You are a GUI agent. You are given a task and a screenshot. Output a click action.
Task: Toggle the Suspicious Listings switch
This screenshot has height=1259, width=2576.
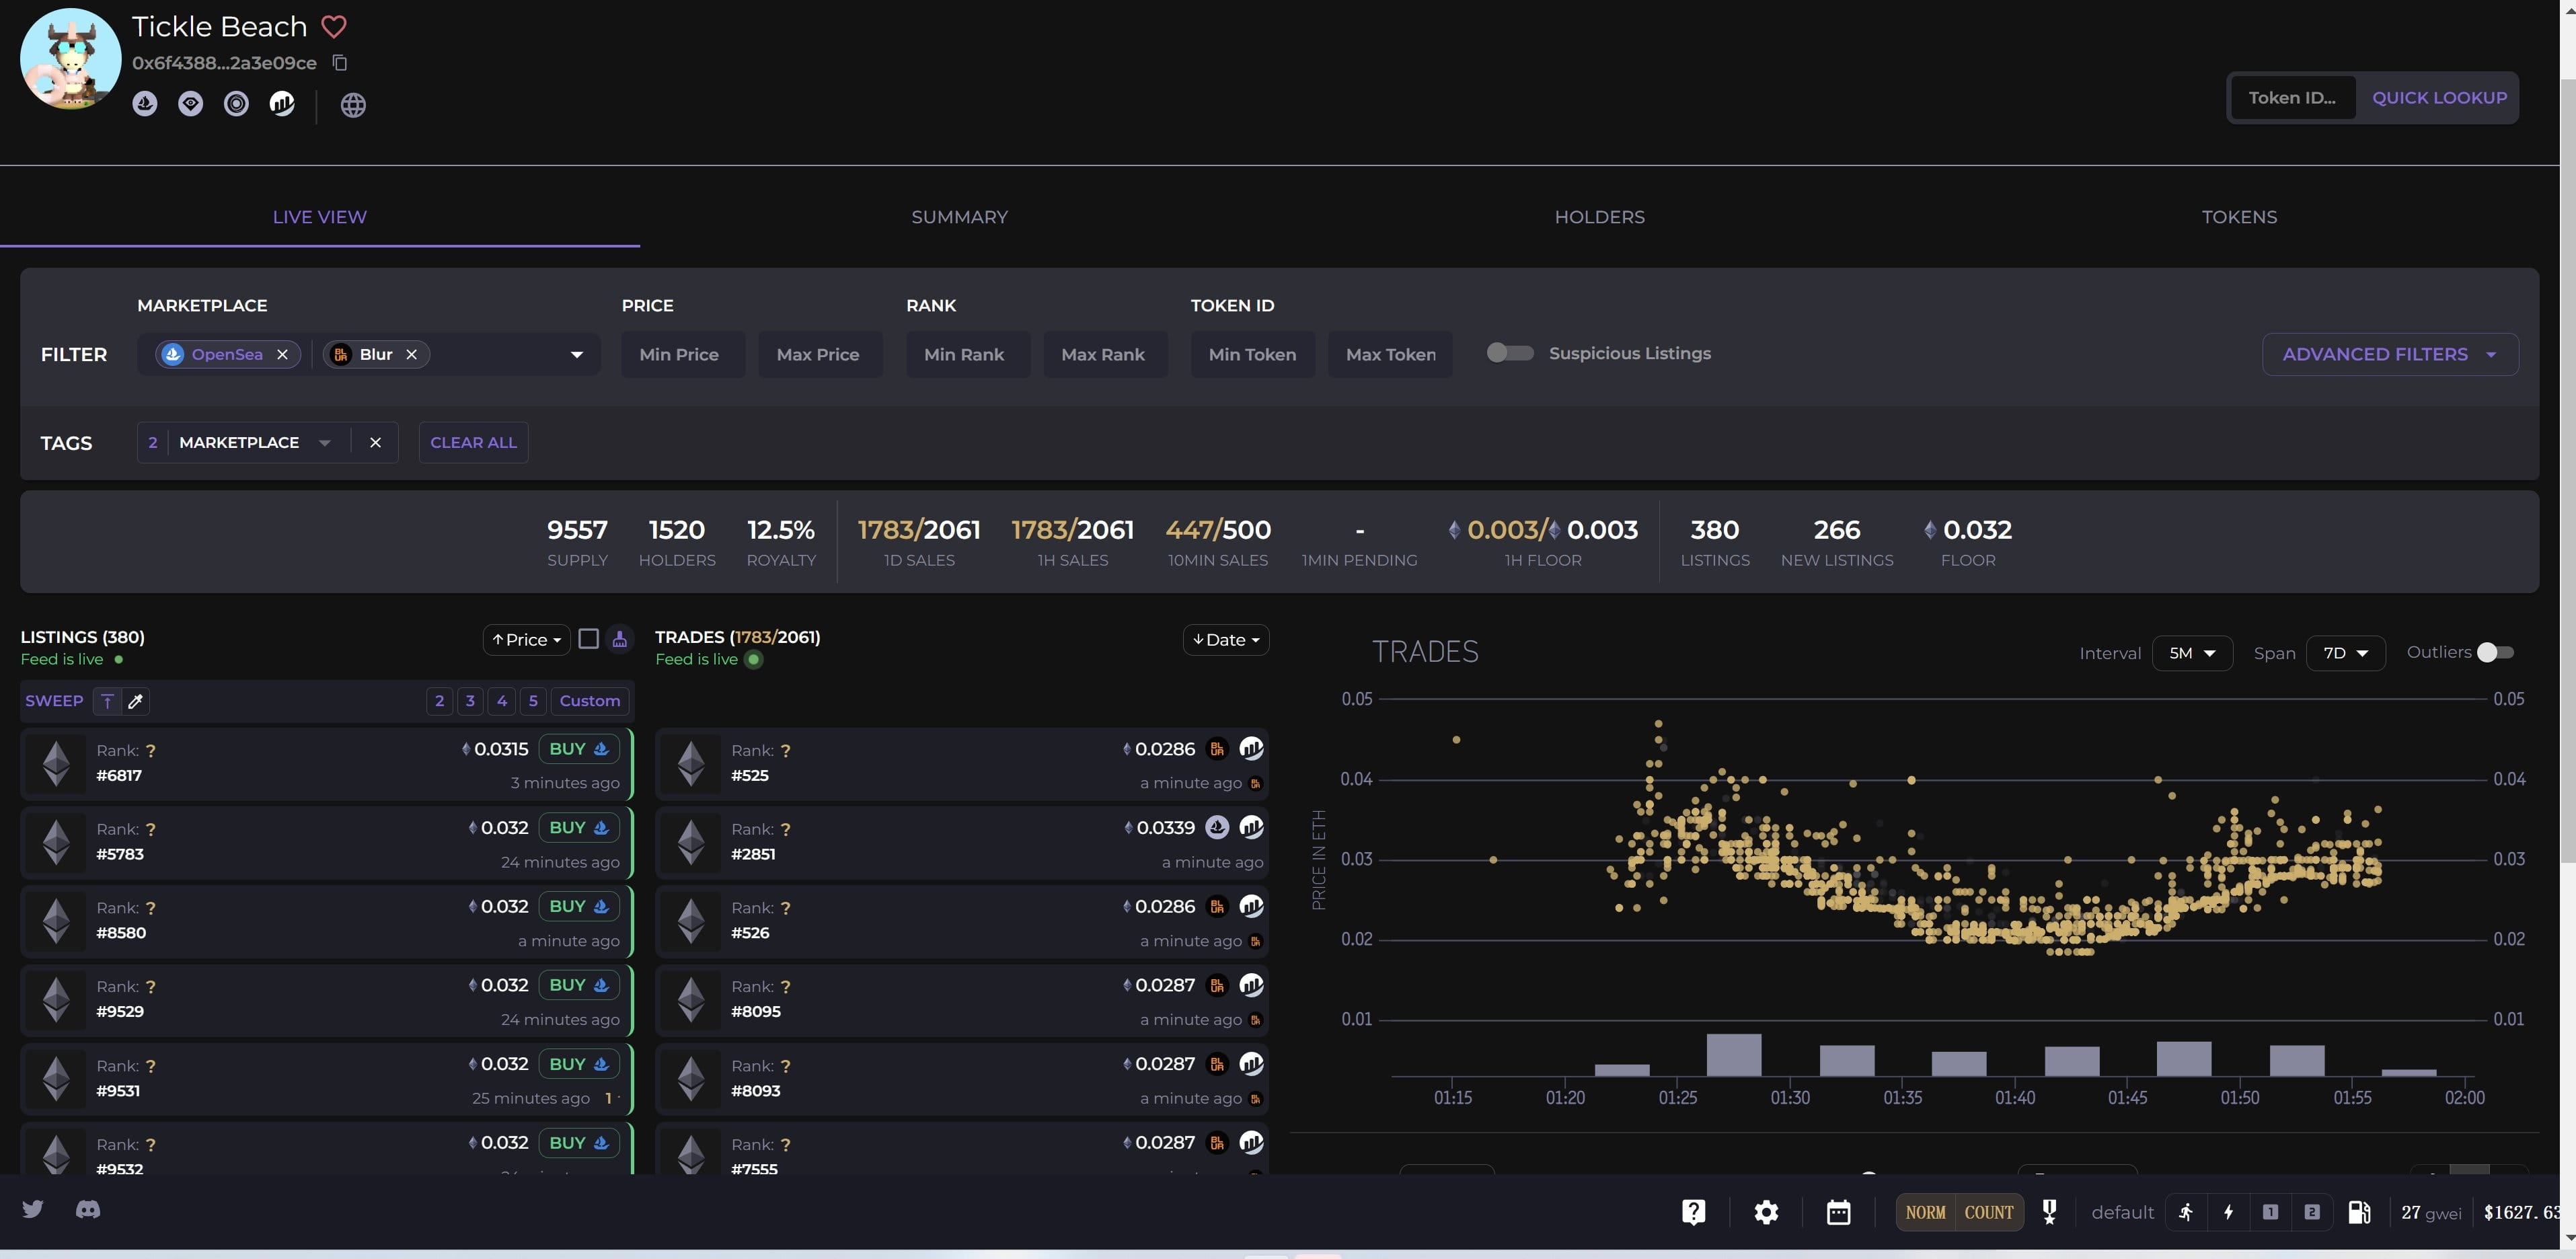[x=1509, y=353]
